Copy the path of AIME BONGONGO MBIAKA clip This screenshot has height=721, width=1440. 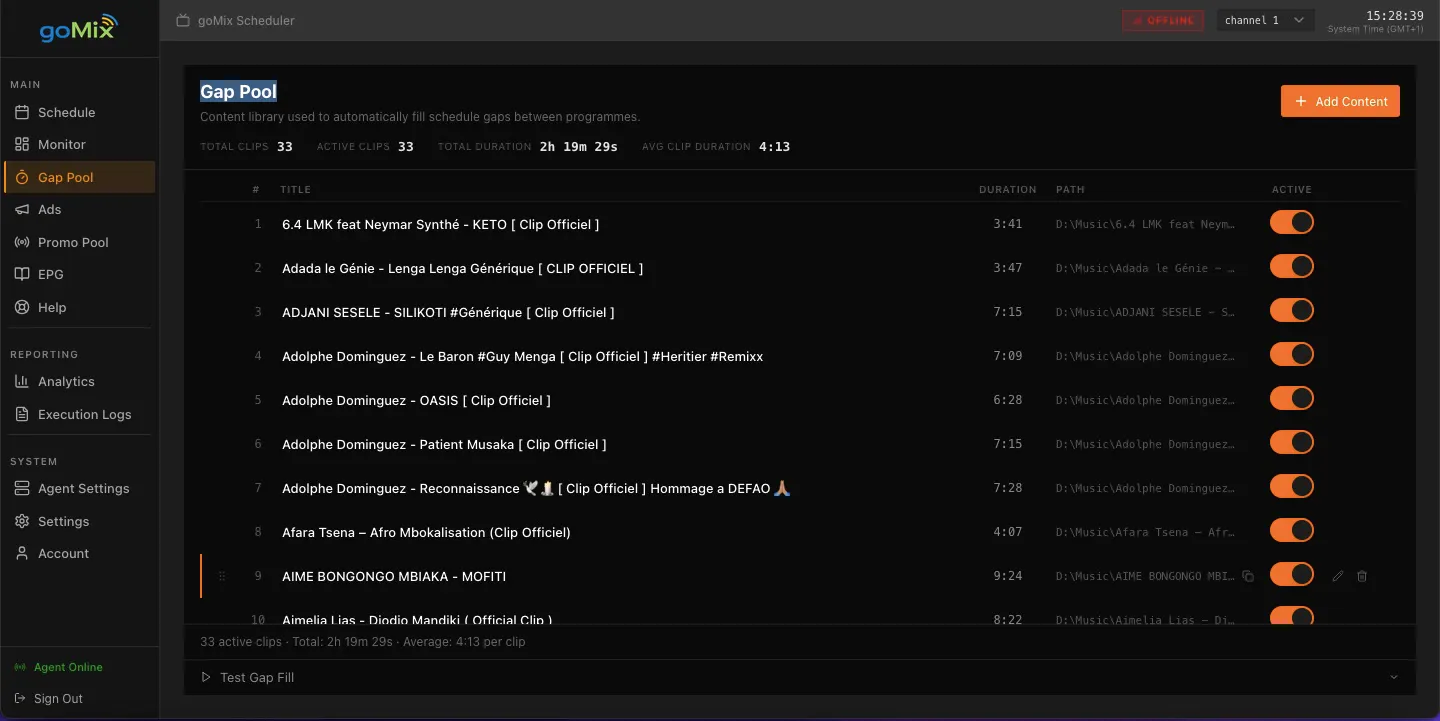coord(1248,576)
